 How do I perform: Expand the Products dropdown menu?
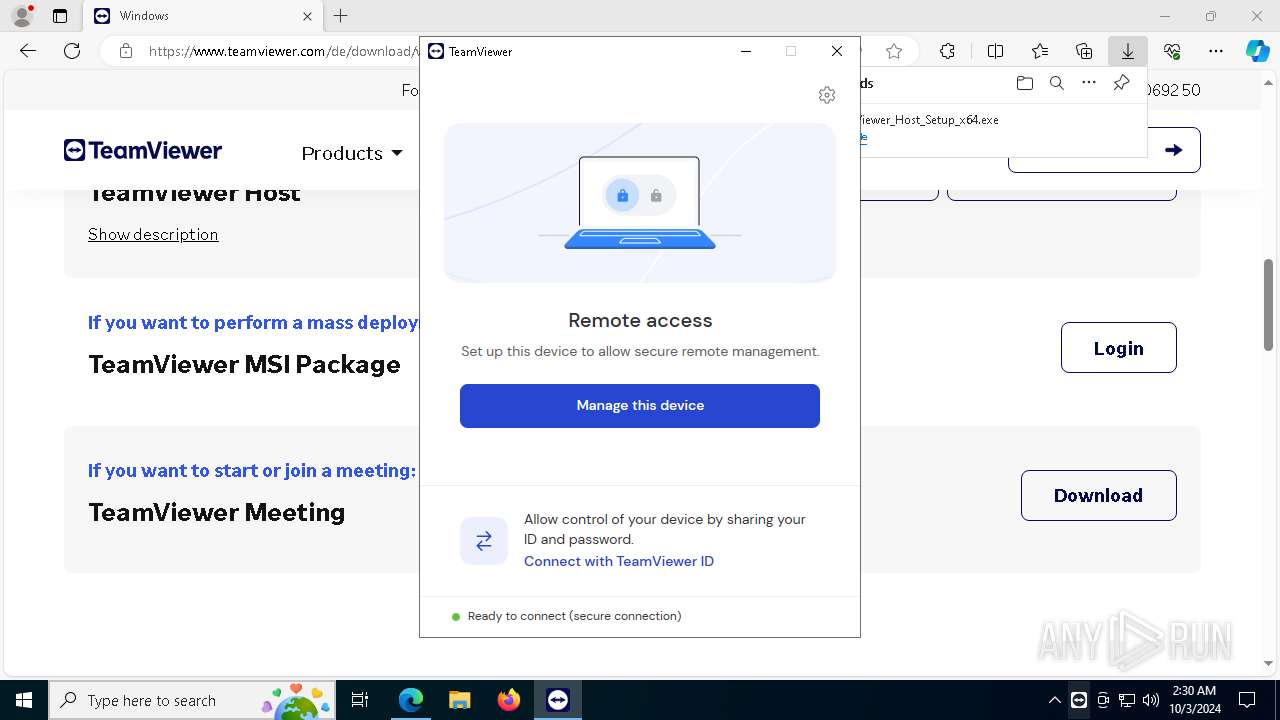click(352, 153)
